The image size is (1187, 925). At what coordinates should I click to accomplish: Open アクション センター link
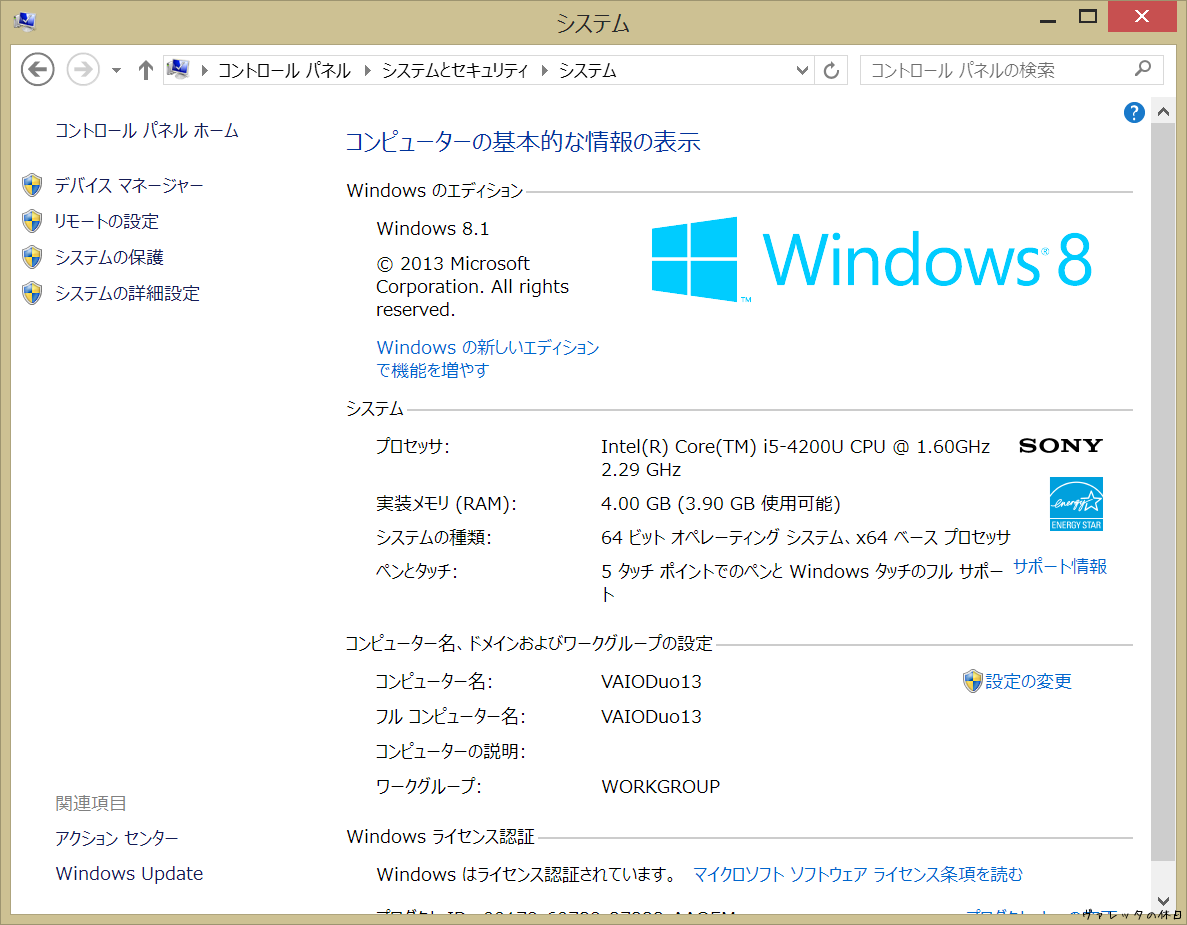pyautogui.click(x=117, y=838)
